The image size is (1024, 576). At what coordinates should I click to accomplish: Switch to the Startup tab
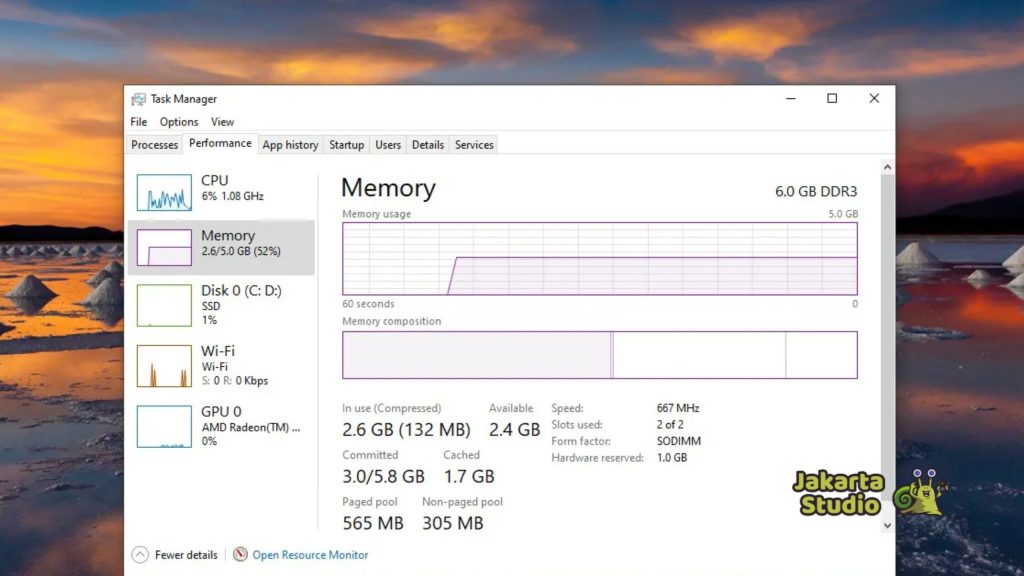pyautogui.click(x=347, y=145)
